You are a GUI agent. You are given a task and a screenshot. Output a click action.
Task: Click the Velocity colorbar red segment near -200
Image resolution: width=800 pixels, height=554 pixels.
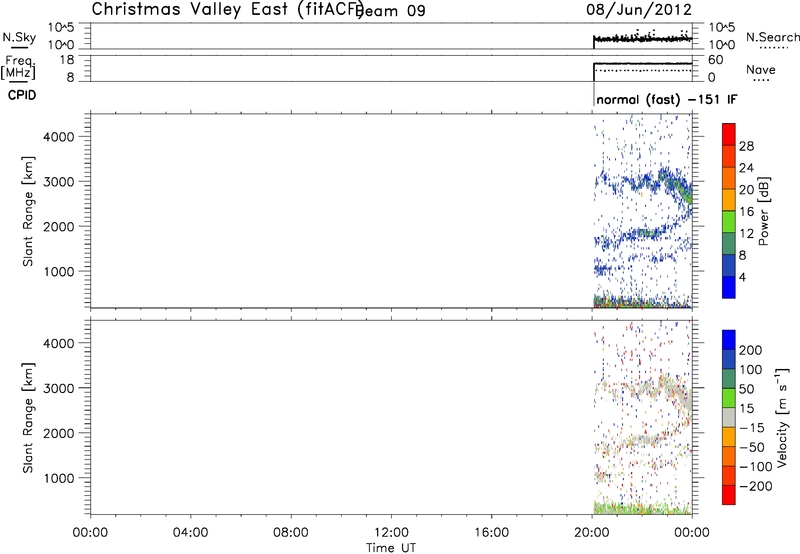click(729, 495)
